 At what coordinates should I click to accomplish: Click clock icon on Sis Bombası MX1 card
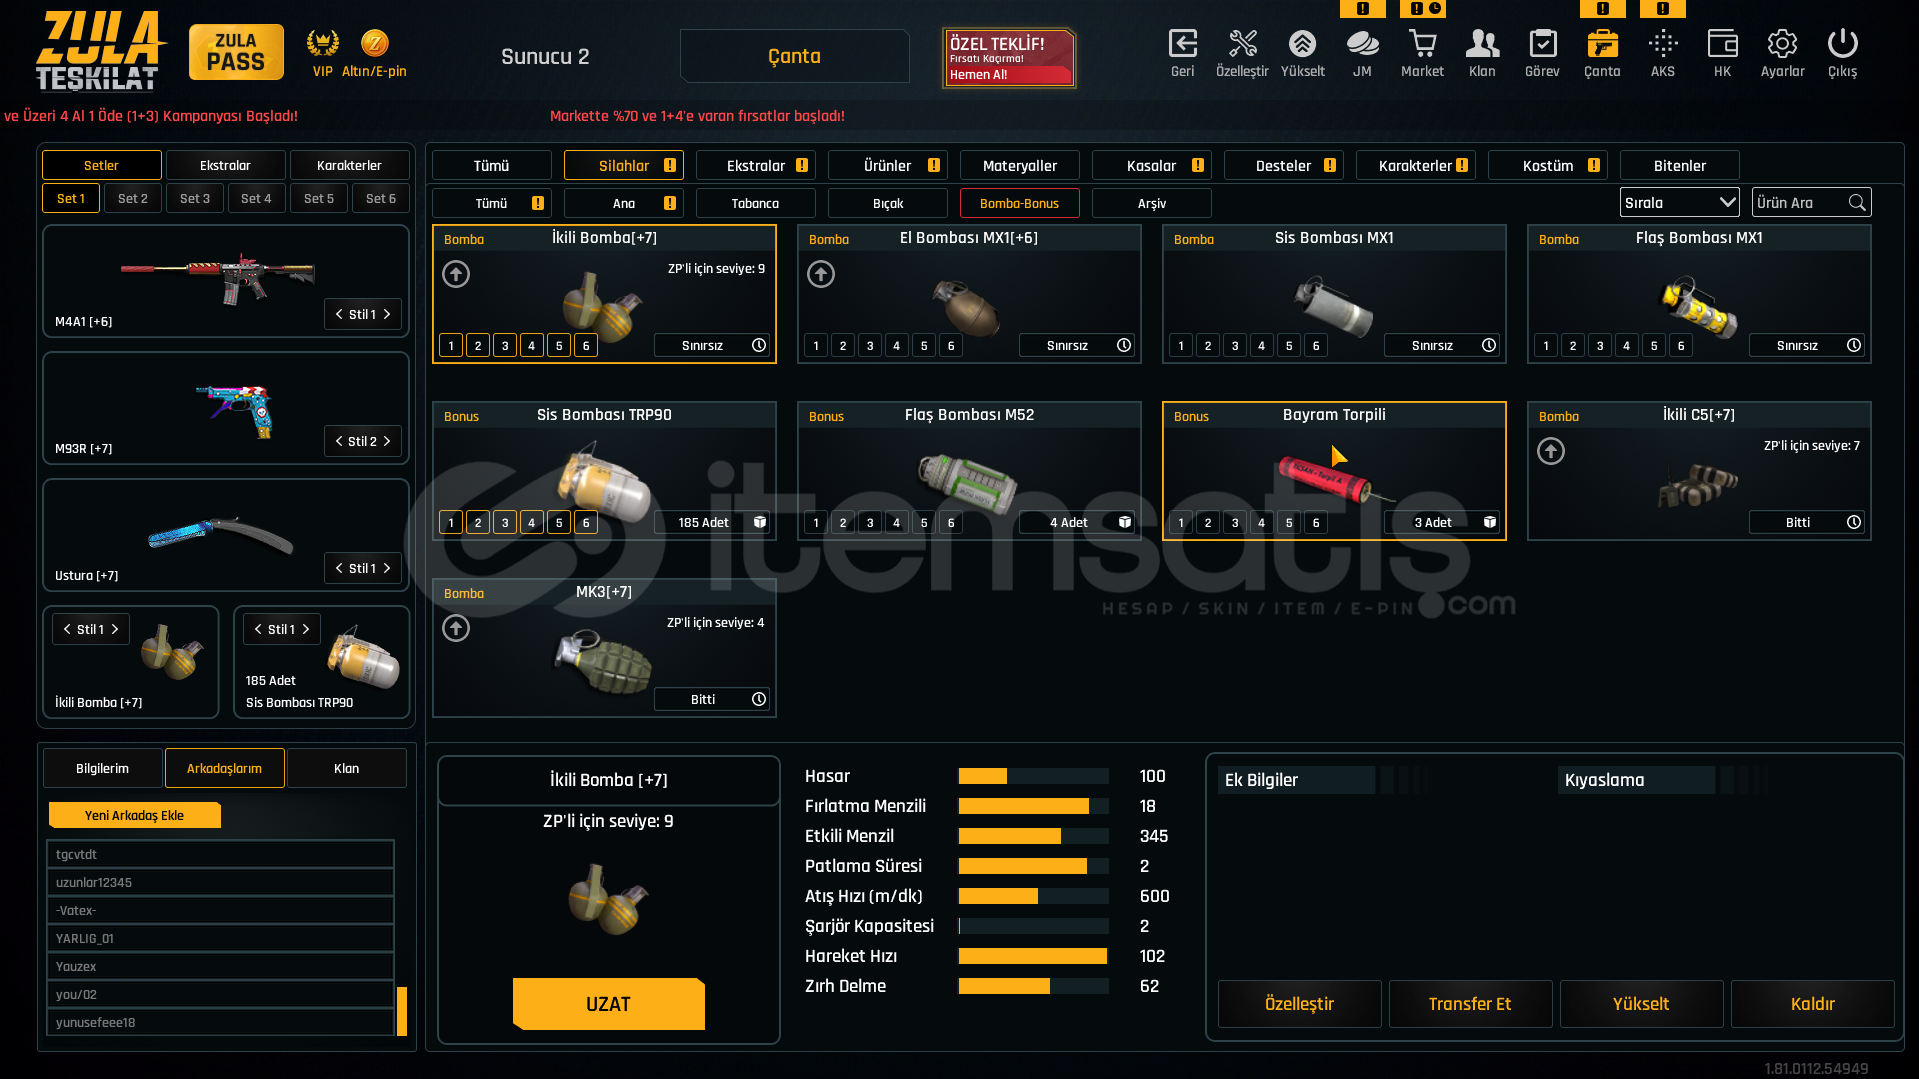1489,345
